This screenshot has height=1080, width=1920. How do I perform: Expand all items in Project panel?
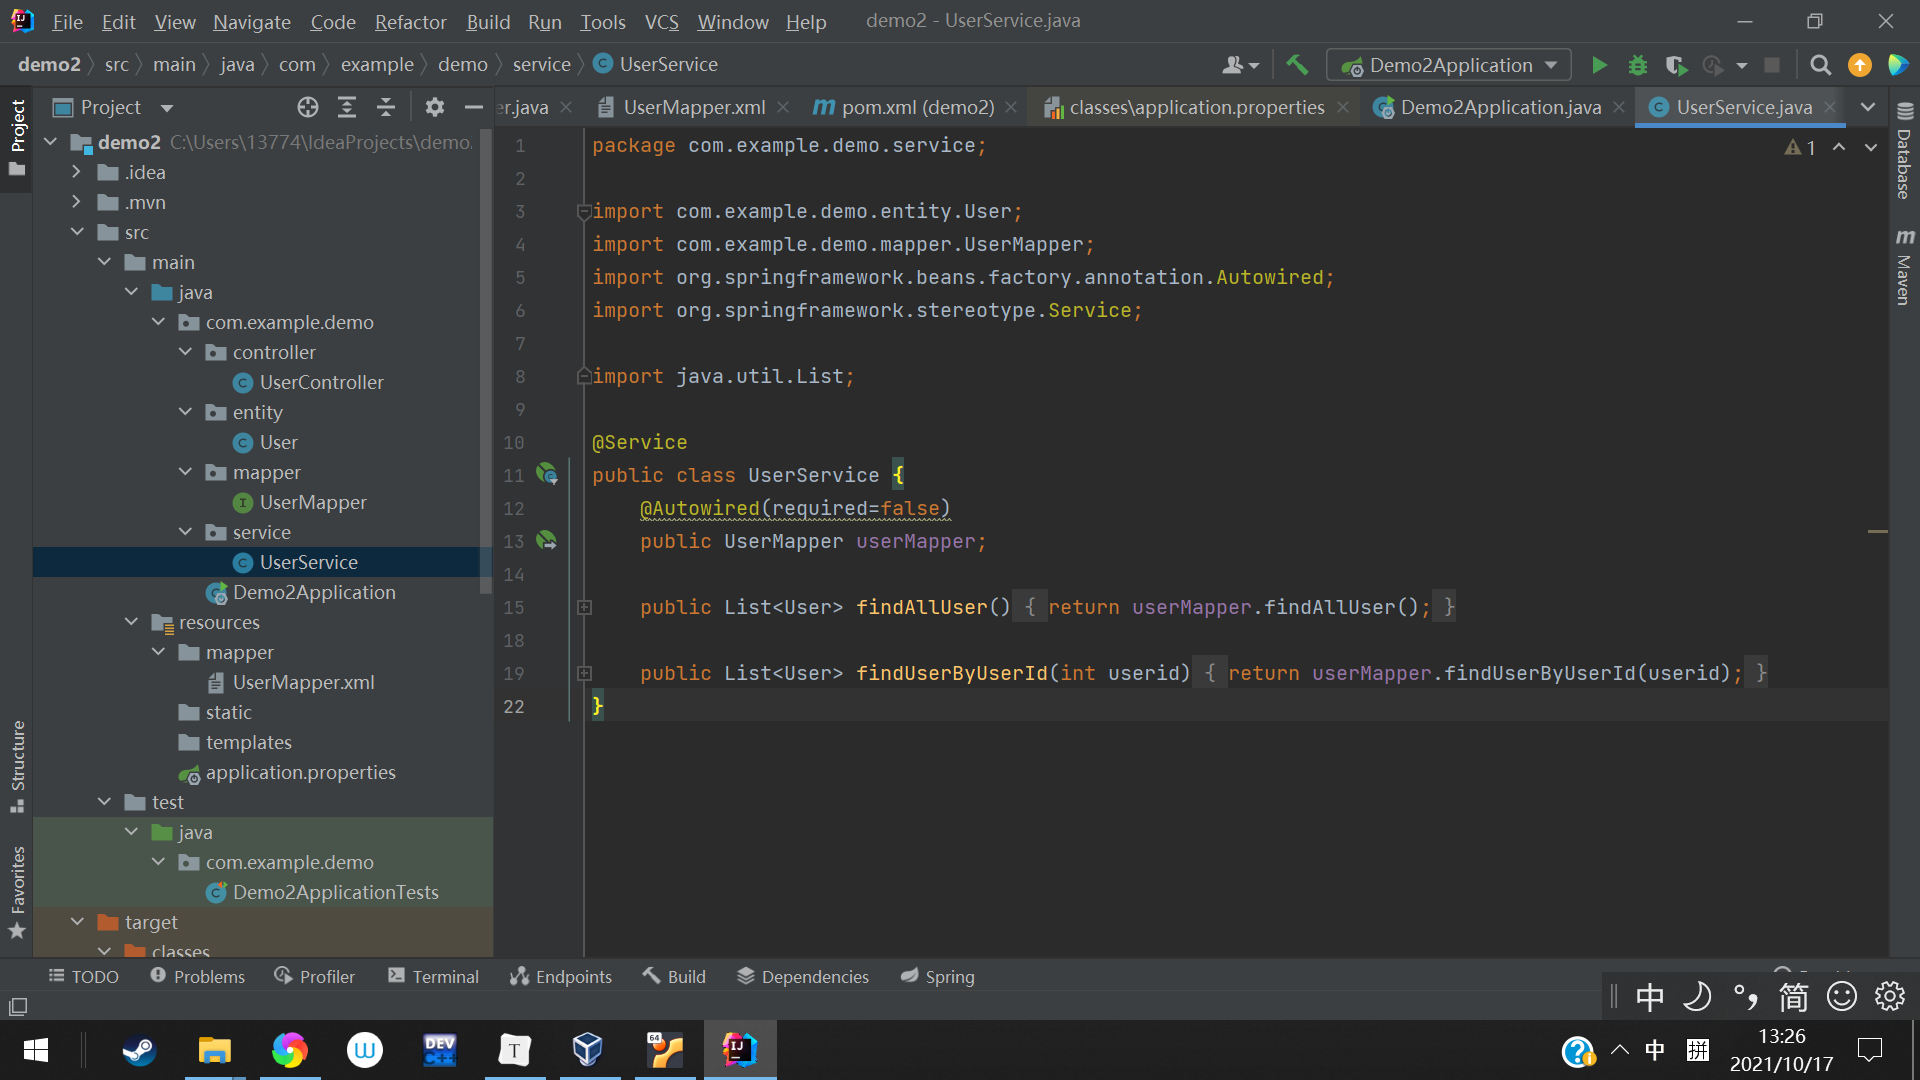tap(347, 107)
